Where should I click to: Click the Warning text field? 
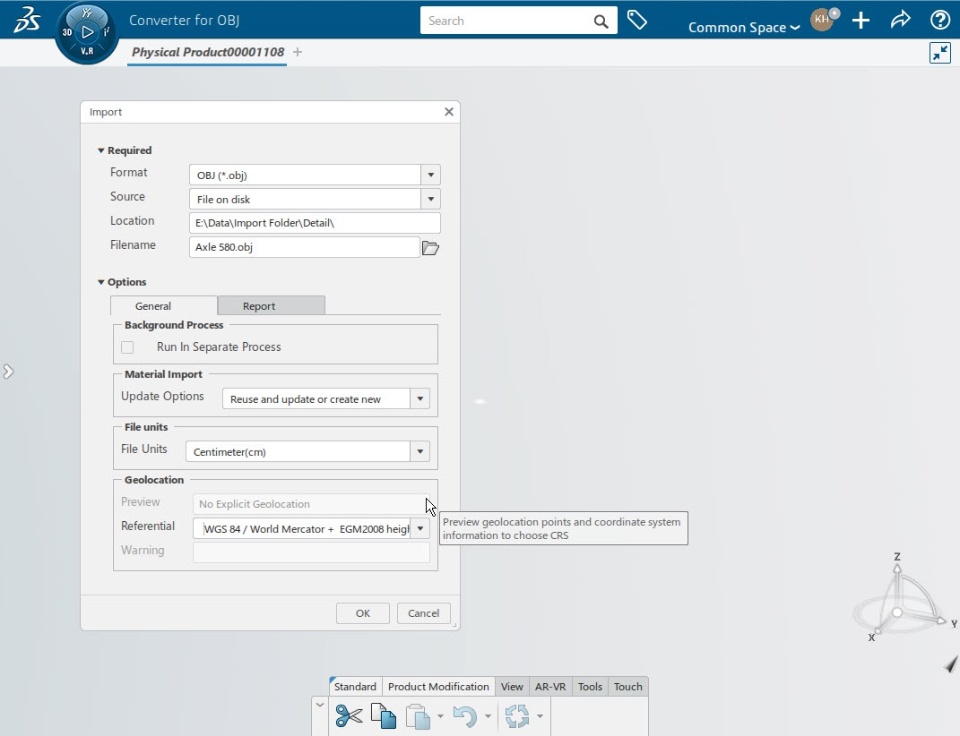311,552
